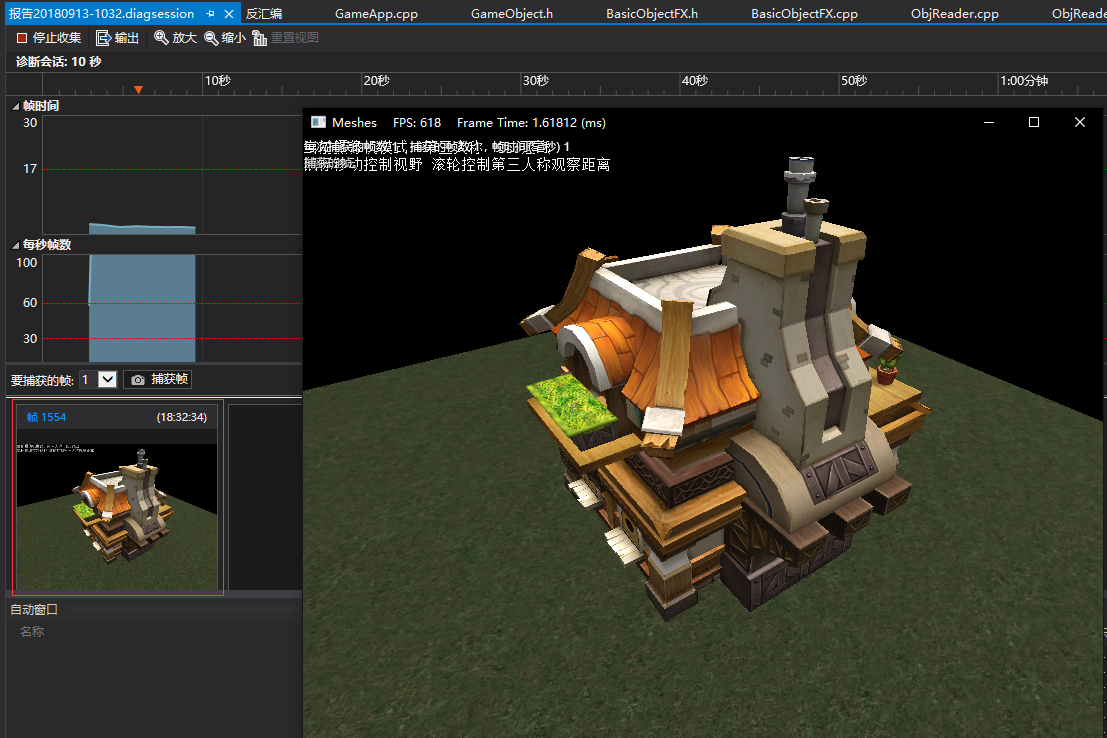Click the 1:00分钟 mark on the timeline
This screenshot has width=1107, height=738.
pos(1024,81)
